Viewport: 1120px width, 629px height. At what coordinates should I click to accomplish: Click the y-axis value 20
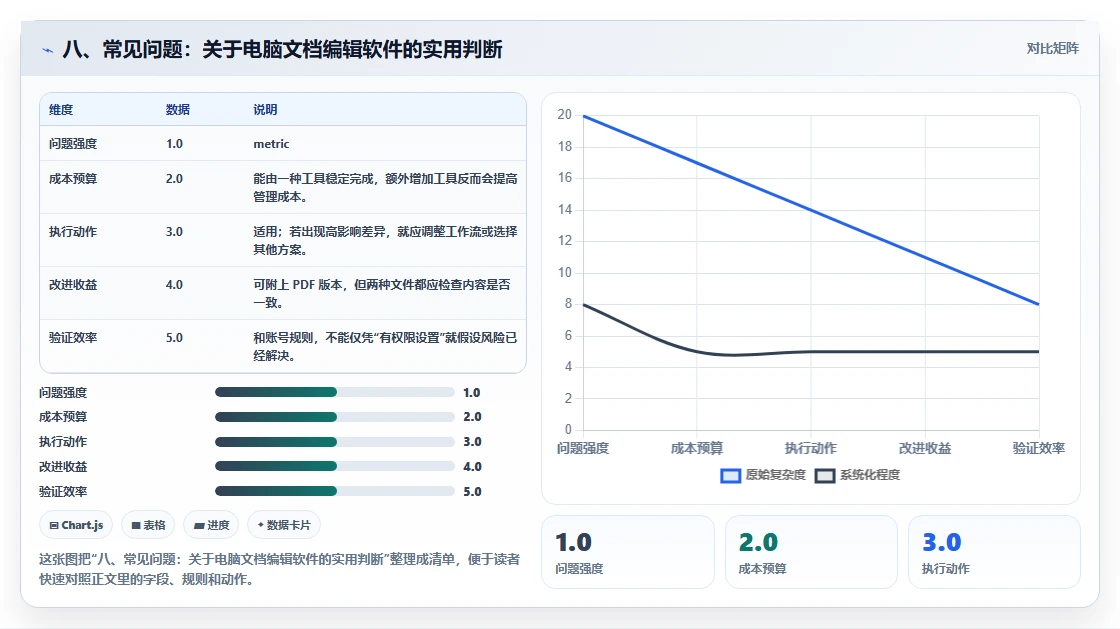564,114
